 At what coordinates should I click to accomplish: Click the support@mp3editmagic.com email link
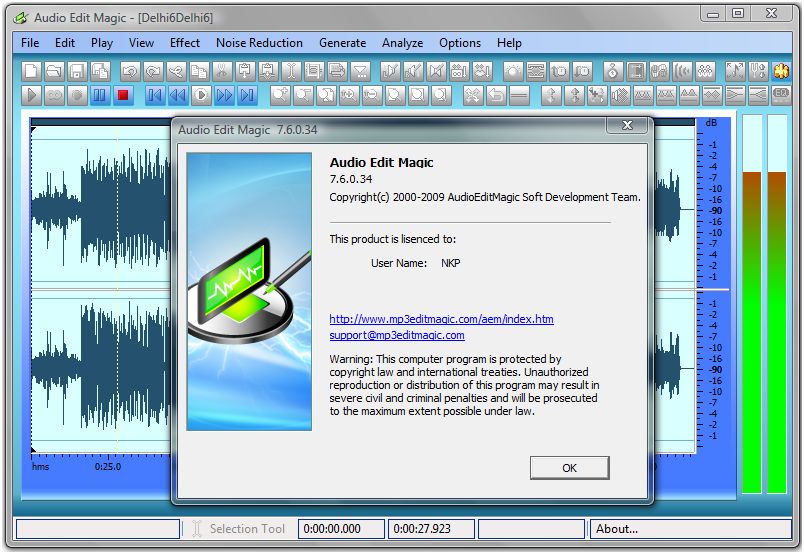click(397, 335)
